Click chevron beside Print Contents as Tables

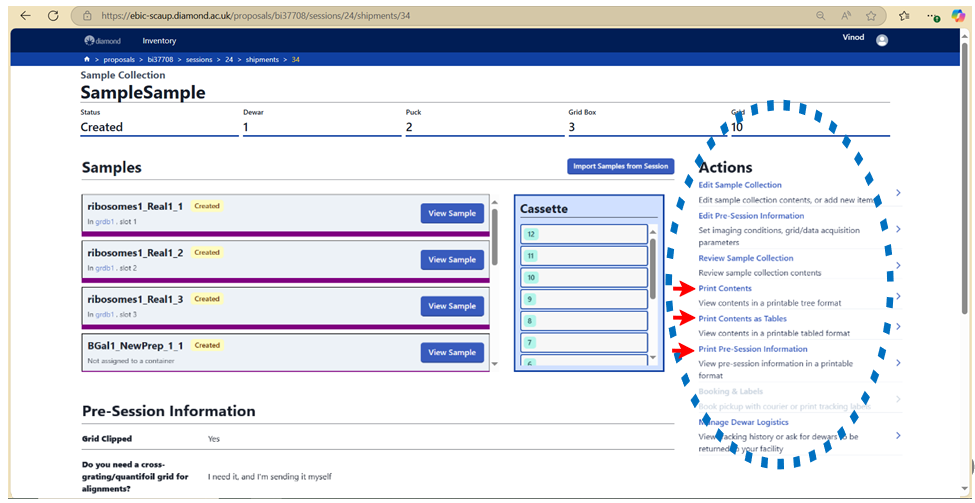tap(898, 326)
